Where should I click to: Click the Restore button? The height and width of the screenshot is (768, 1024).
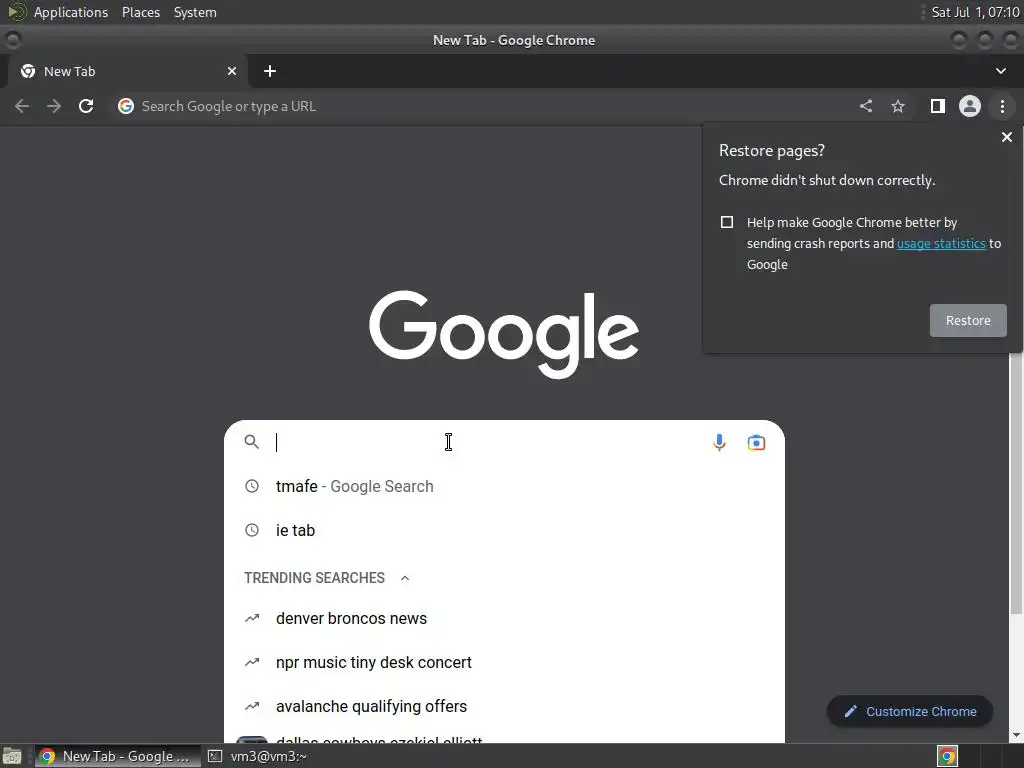[x=968, y=321]
